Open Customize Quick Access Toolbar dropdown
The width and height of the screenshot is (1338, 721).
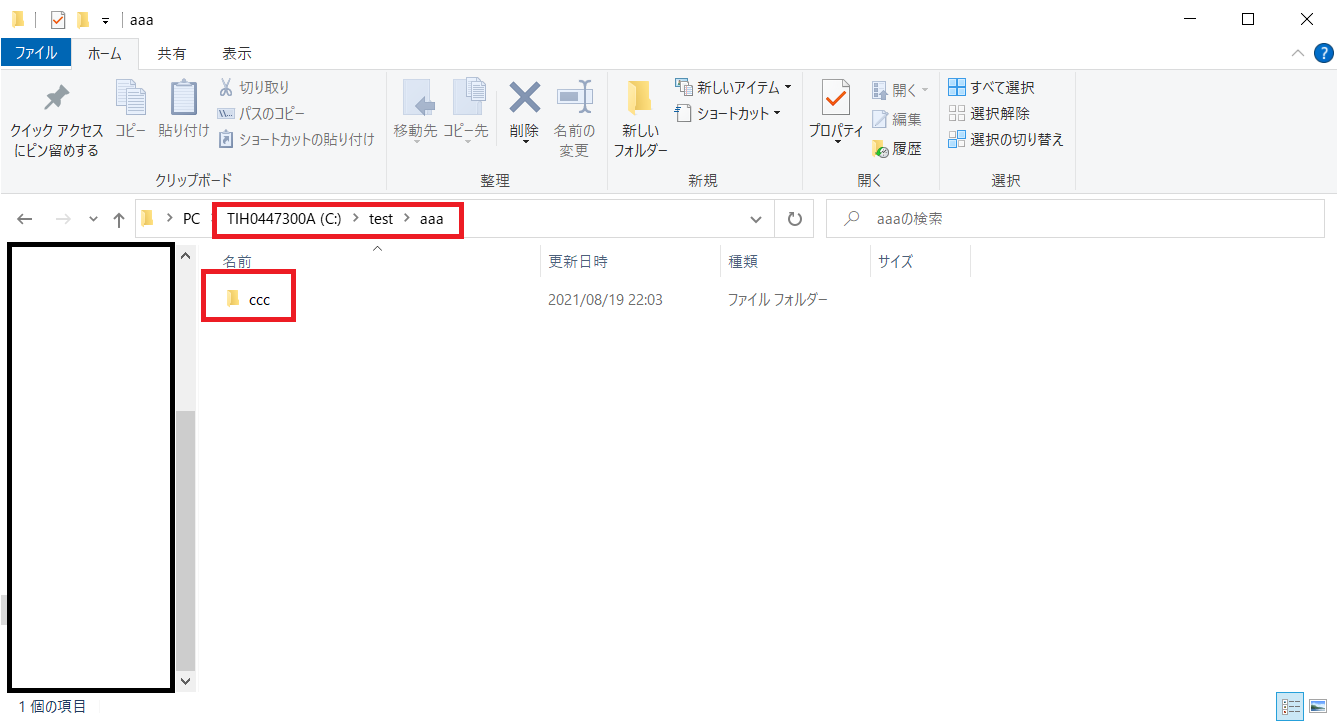(105, 20)
